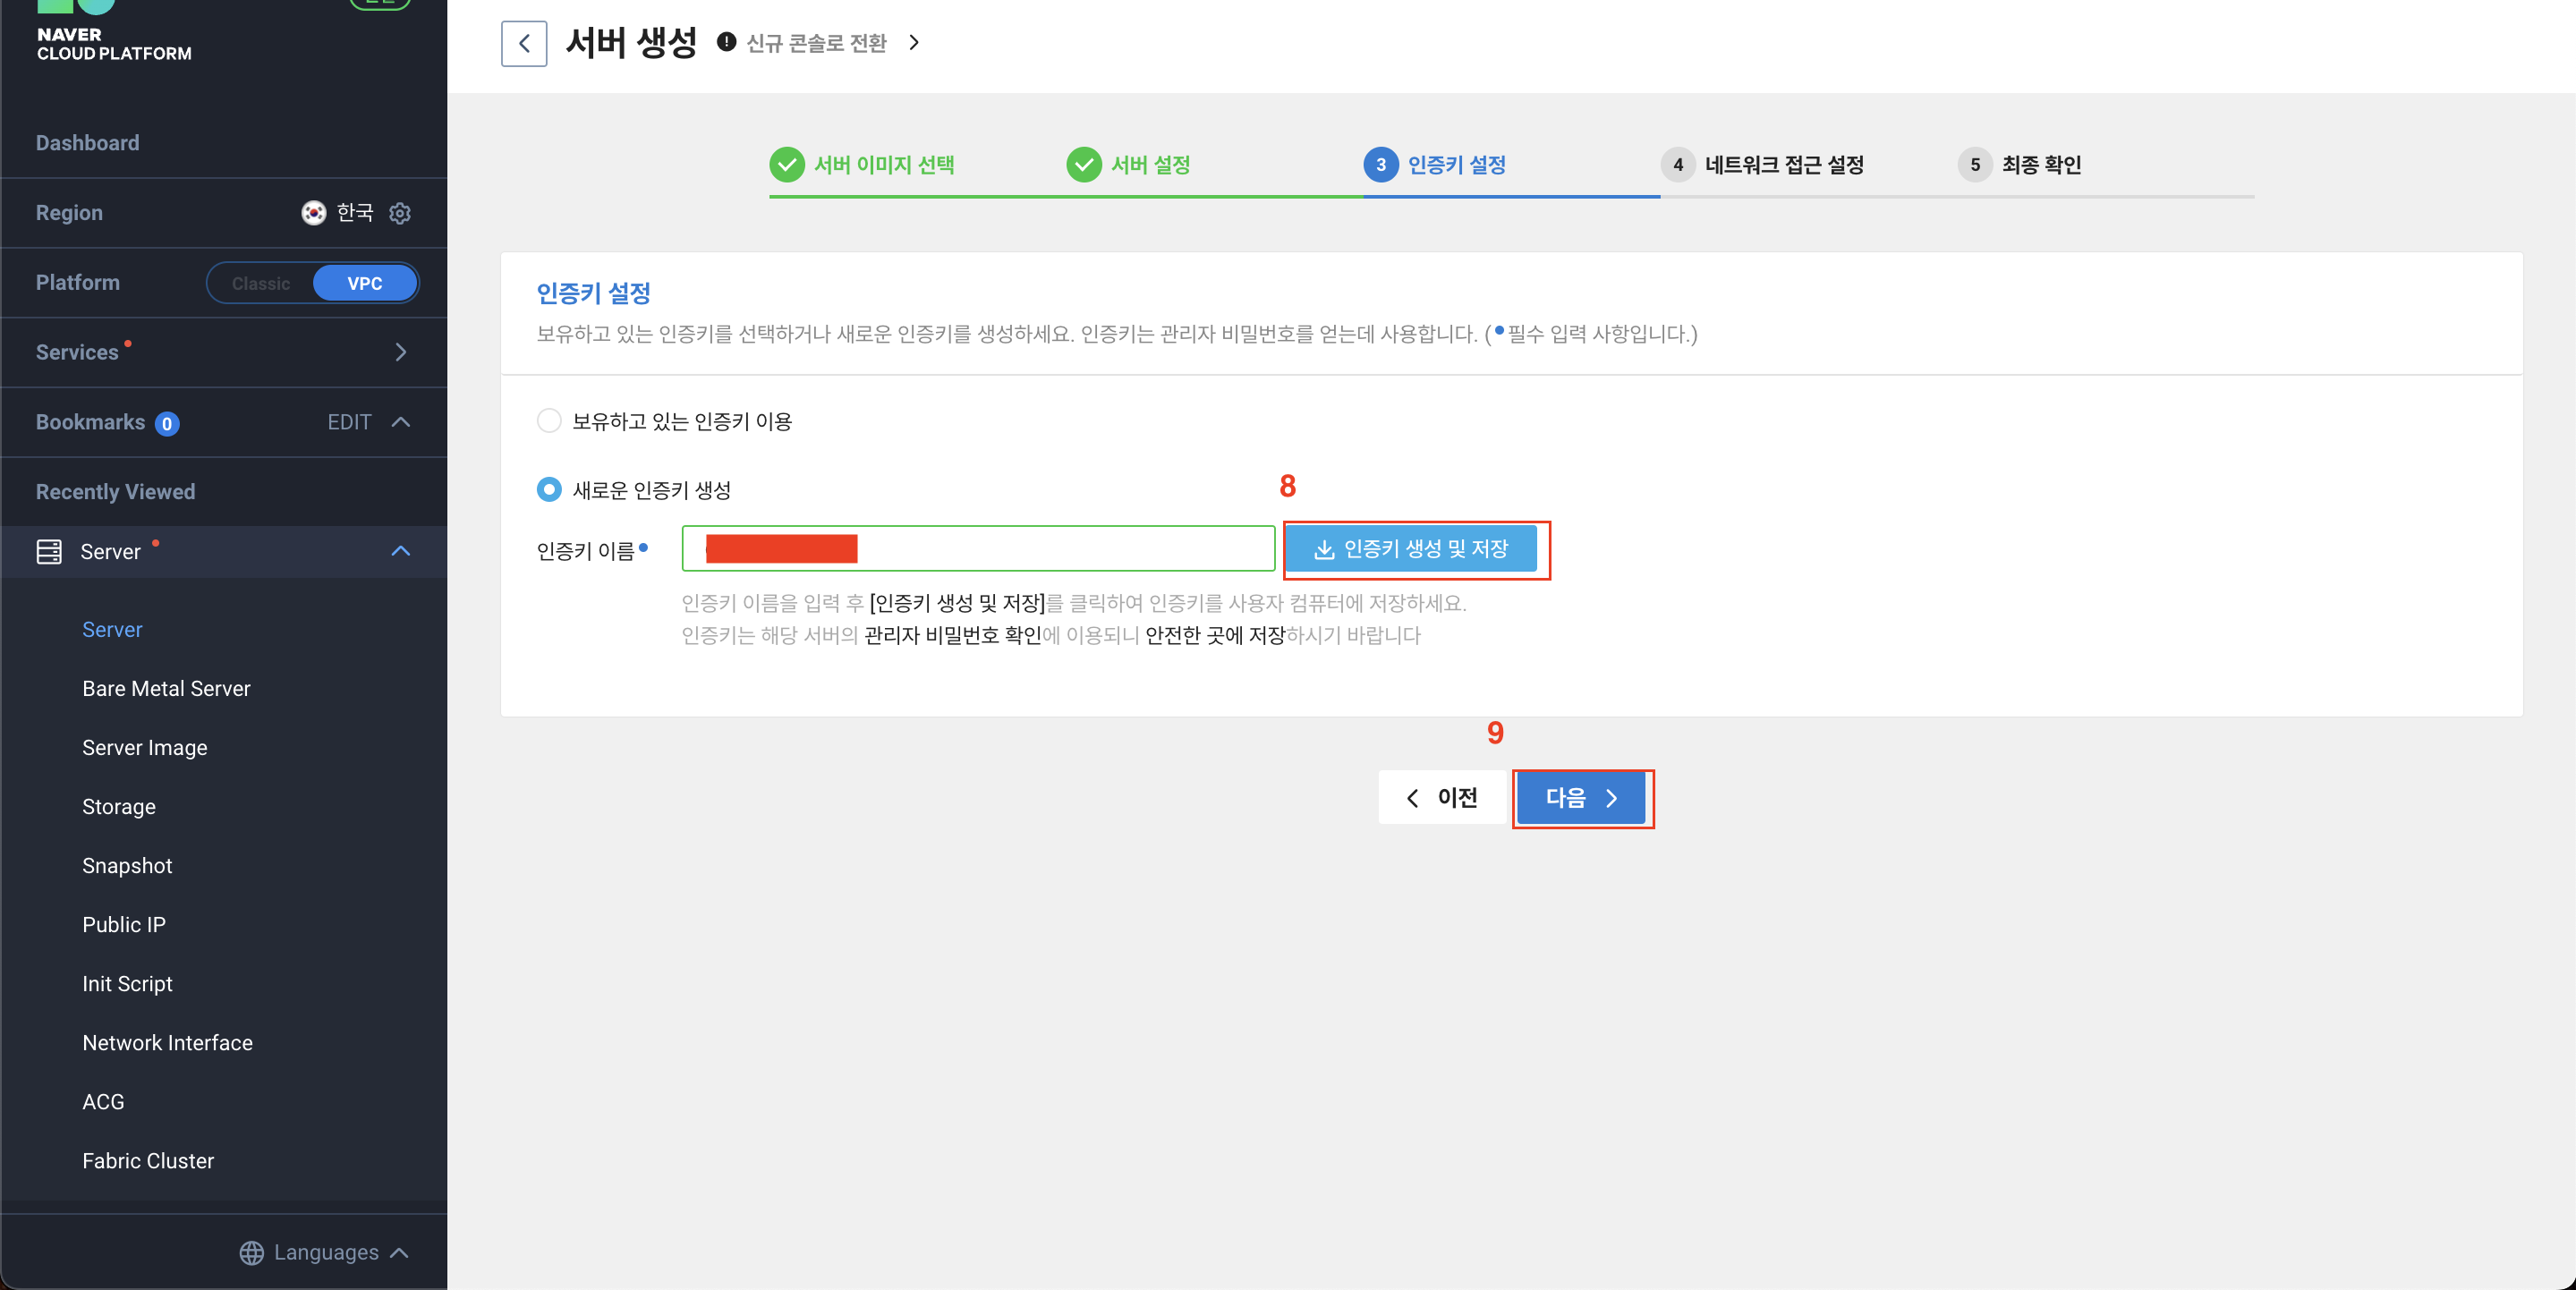Screen dimensions: 2576x1290
Task: Click the Languages globe icon
Action: [252, 1252]
